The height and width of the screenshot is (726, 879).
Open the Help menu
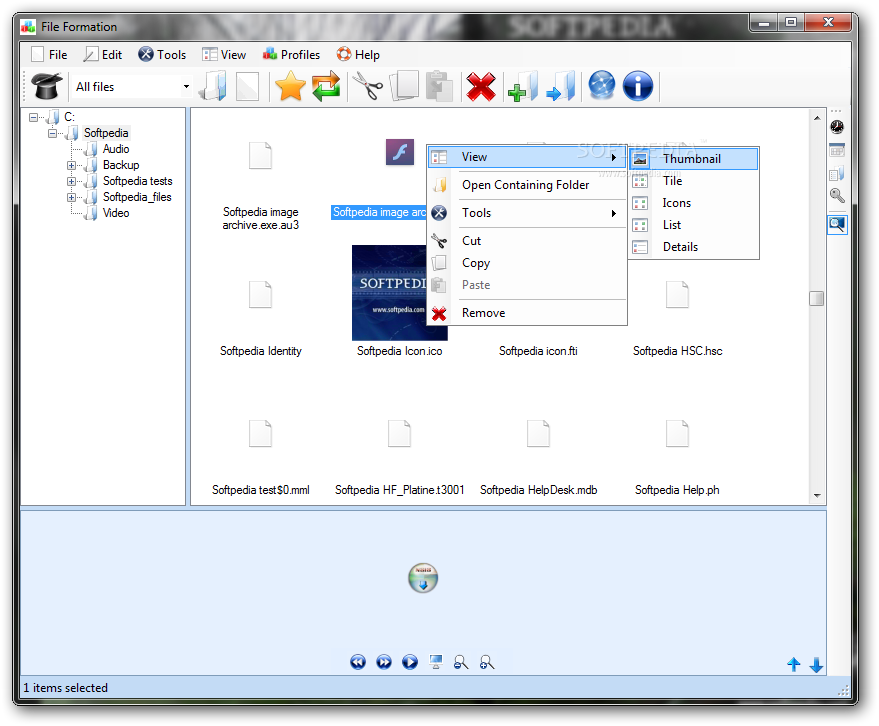(358, 54)
